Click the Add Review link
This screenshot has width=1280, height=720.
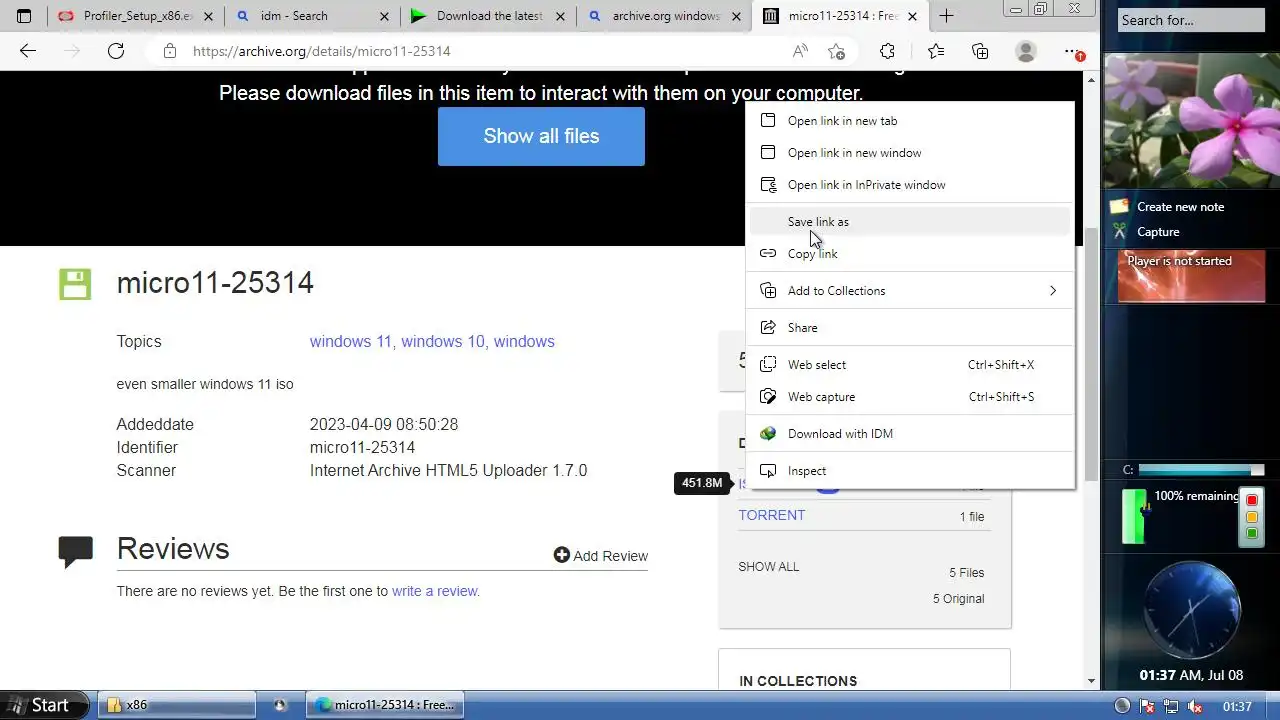[601, 555]
